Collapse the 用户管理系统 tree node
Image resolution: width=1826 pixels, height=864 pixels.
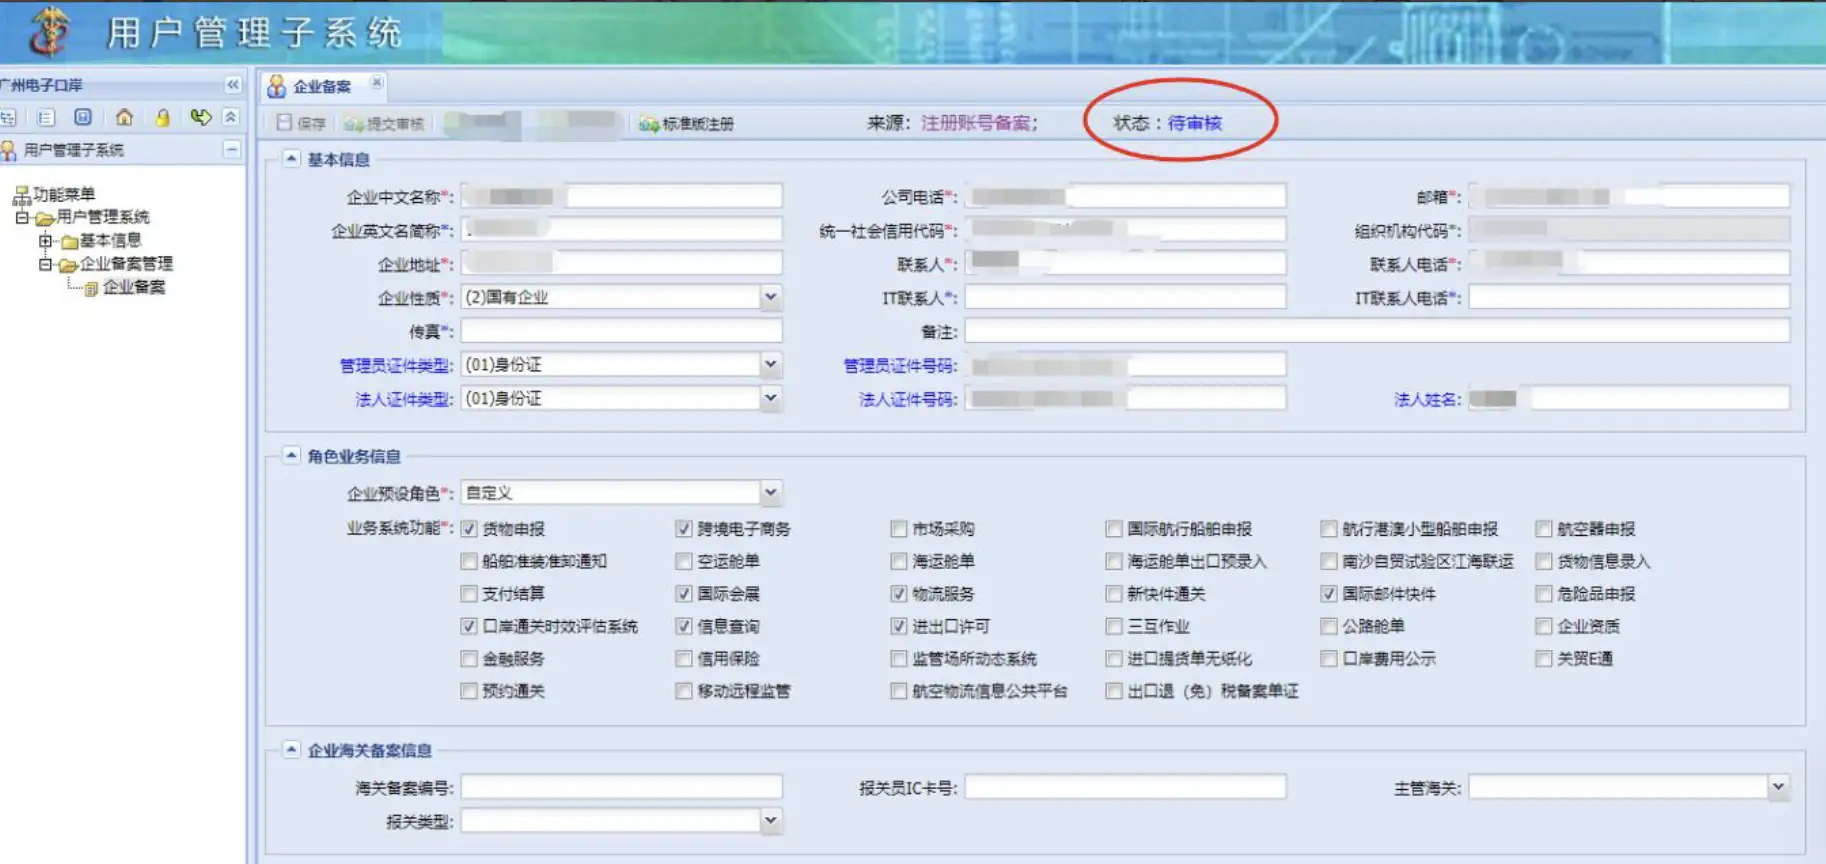coord(22,217)
